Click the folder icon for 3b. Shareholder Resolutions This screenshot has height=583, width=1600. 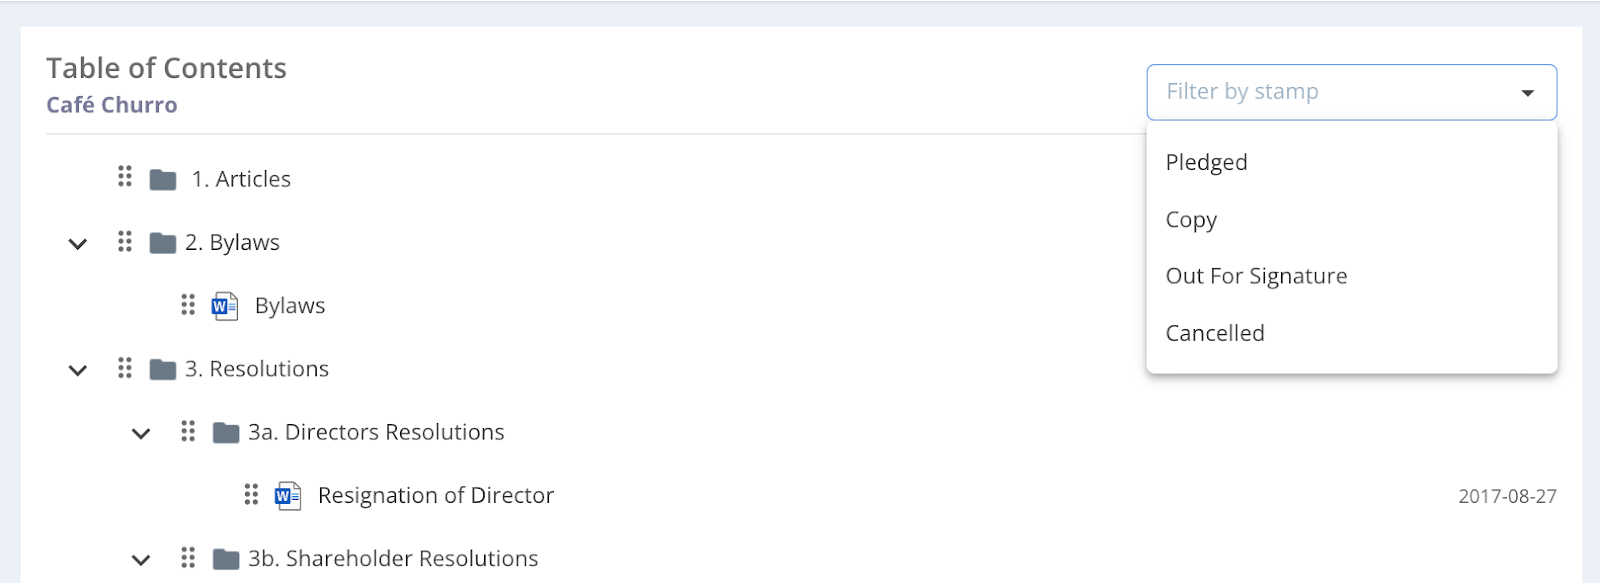[226, 559]
